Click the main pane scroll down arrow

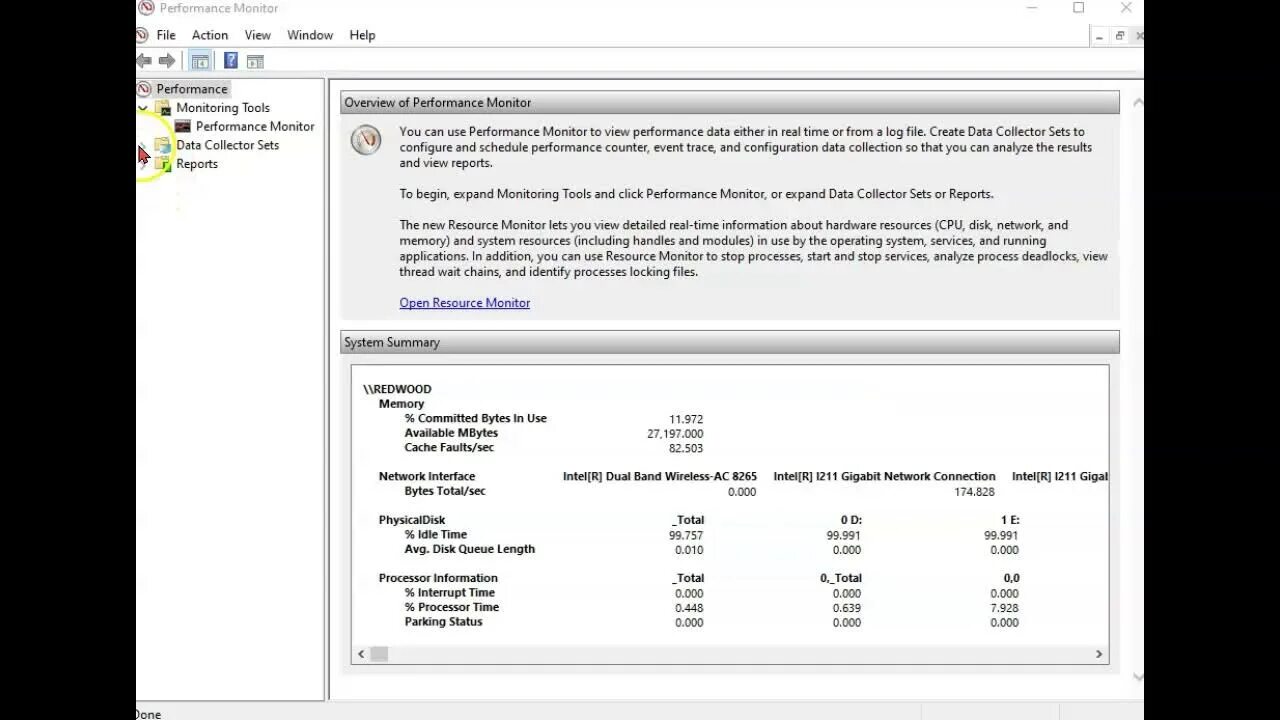pyautogui.click(x=1138, y=677)
